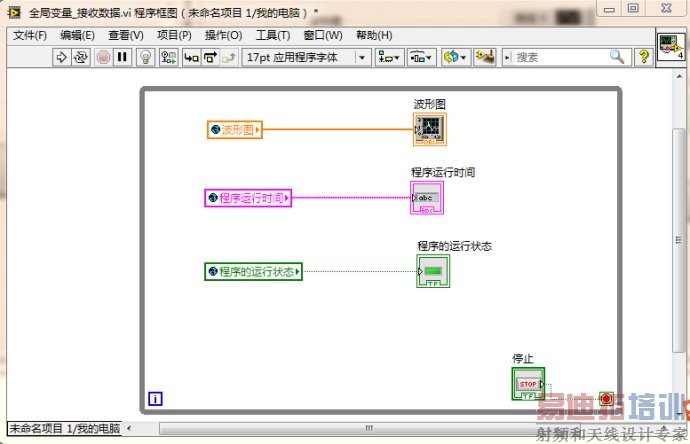690x444 pixels.
Task: Click the Clean Up Diagram button
Action: tap(485, 57)
